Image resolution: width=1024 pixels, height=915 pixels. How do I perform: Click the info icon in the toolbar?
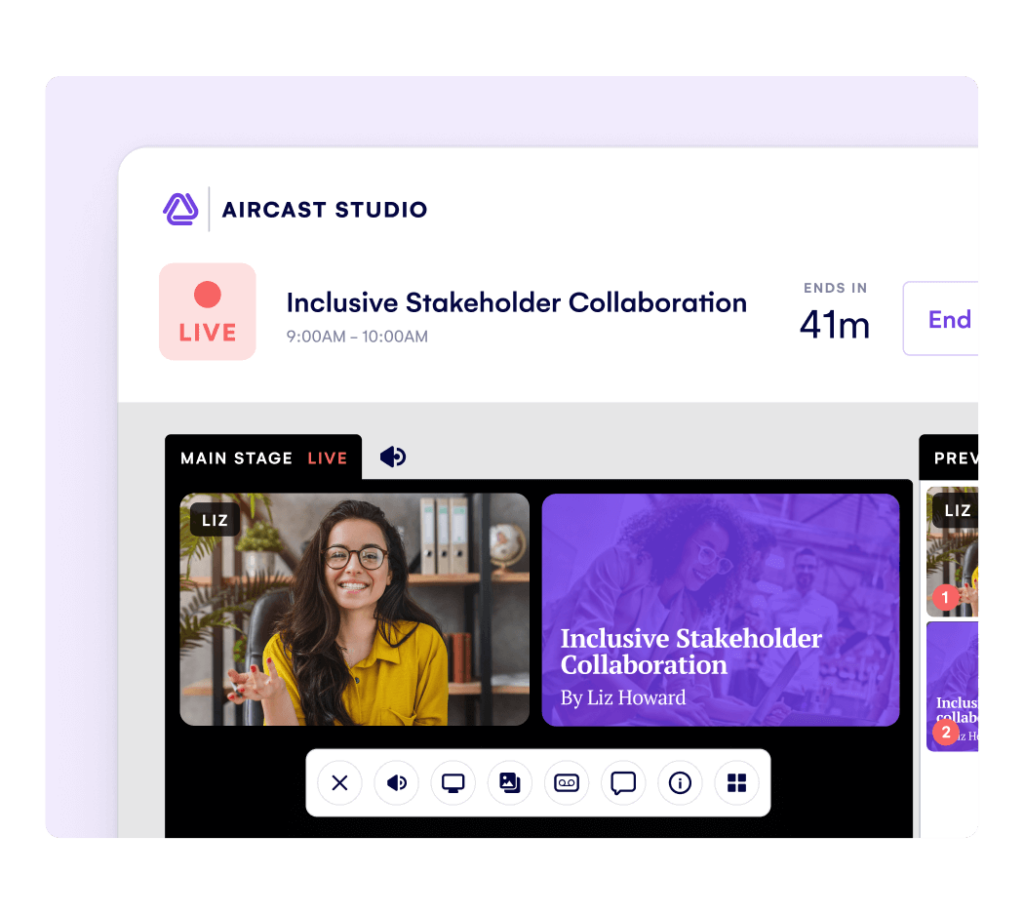point(680,783)
